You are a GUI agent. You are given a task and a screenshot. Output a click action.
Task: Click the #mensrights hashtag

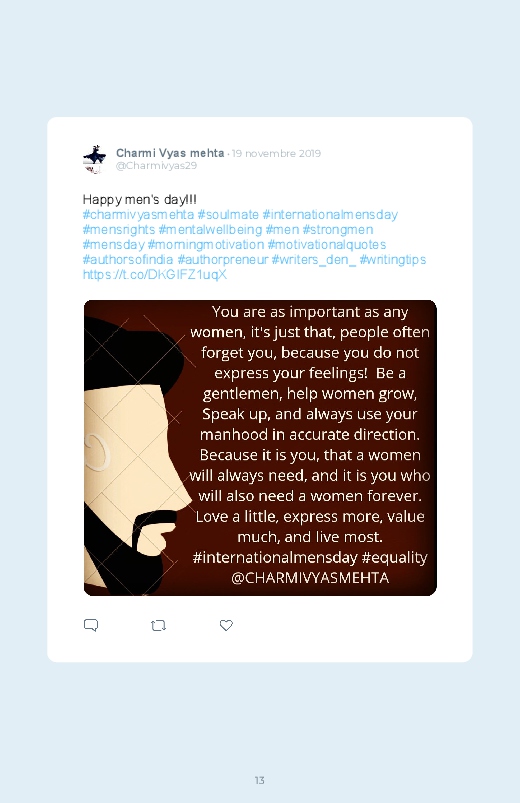pos(119,229)
